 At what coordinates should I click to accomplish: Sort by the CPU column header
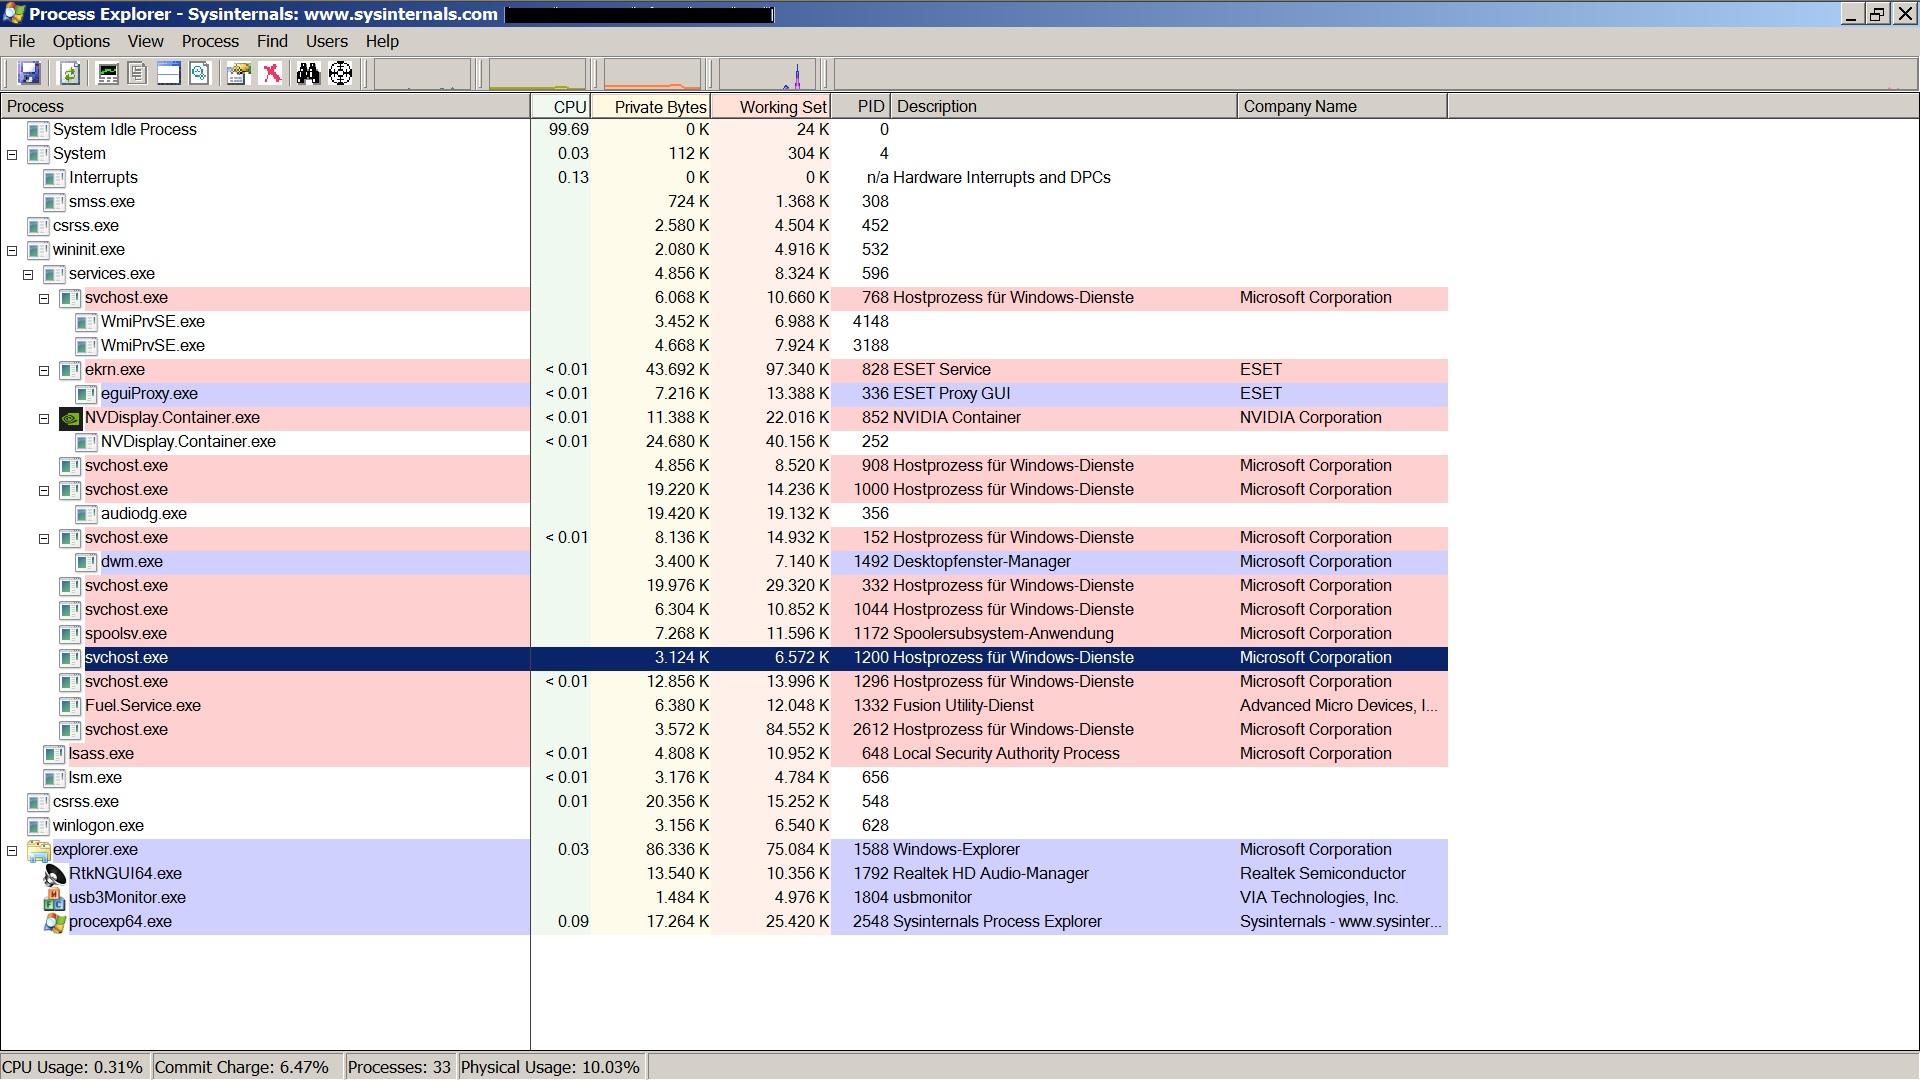(561, 106)
